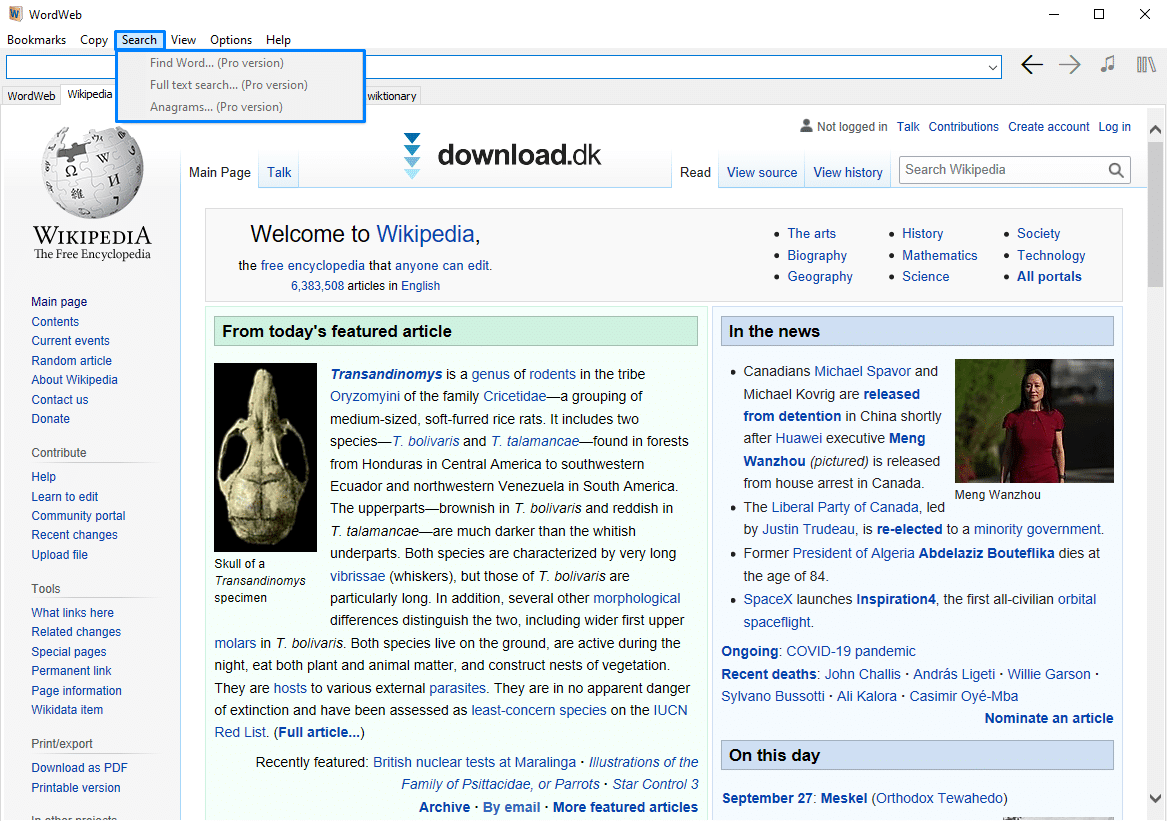The image size is (1167, 821).
Task: Click the More featured articles link
Action: (x=625, y=808)
